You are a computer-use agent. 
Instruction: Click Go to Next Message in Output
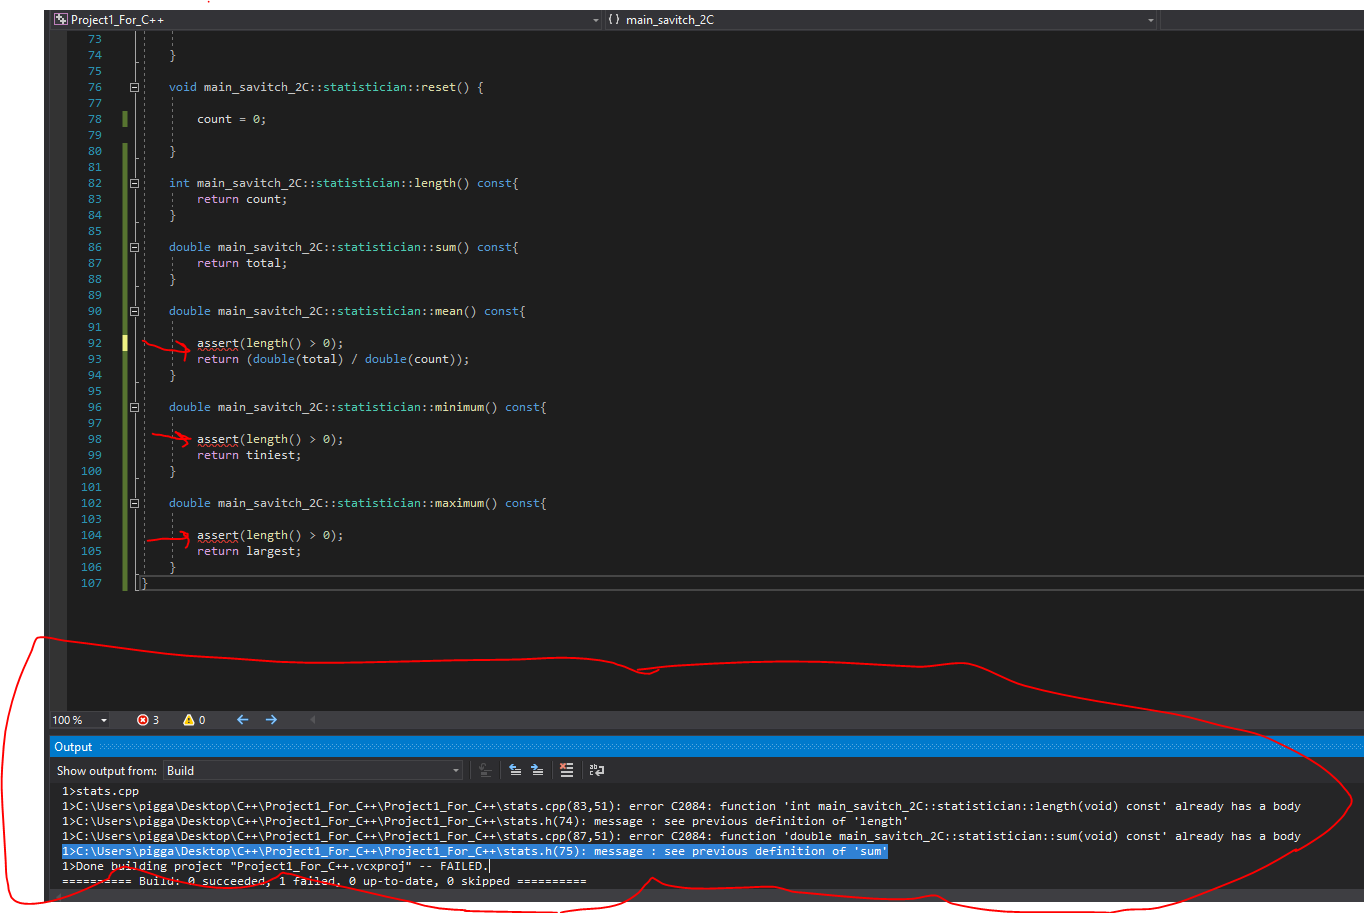coord(537,770)
